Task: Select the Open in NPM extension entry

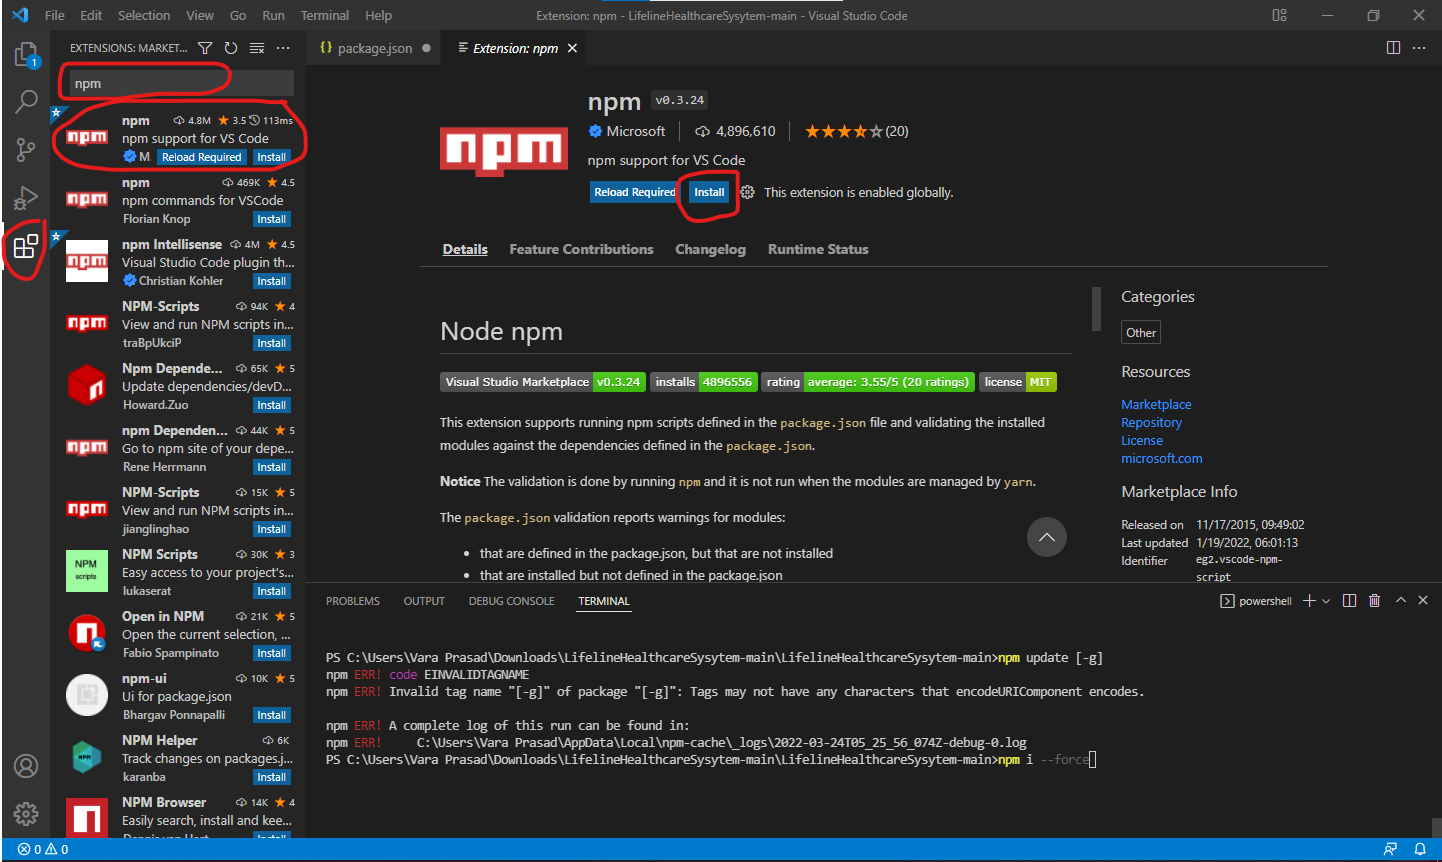Action: coord(178,634)
